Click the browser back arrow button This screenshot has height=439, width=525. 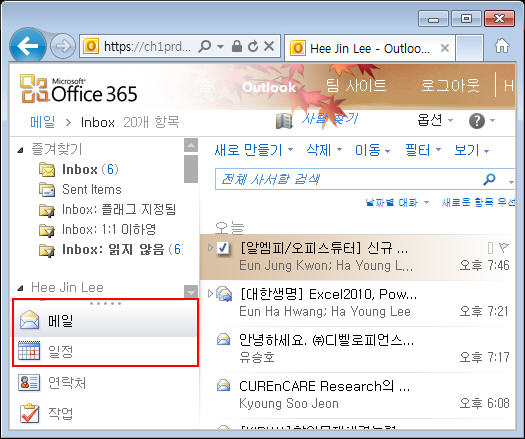click(27, 46)
